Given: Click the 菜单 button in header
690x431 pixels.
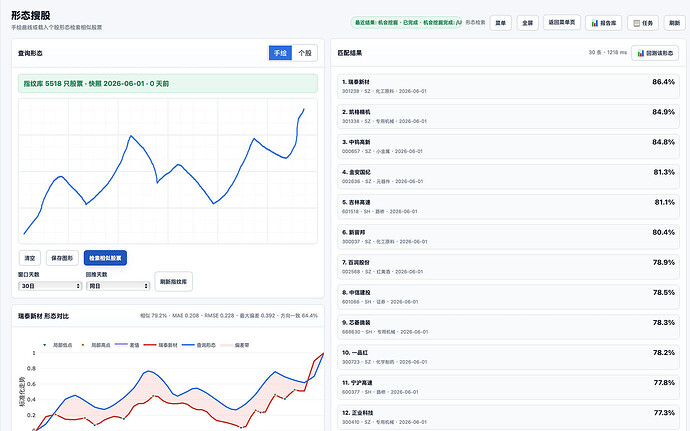Looking at the screenshot, I should (501, 23).
